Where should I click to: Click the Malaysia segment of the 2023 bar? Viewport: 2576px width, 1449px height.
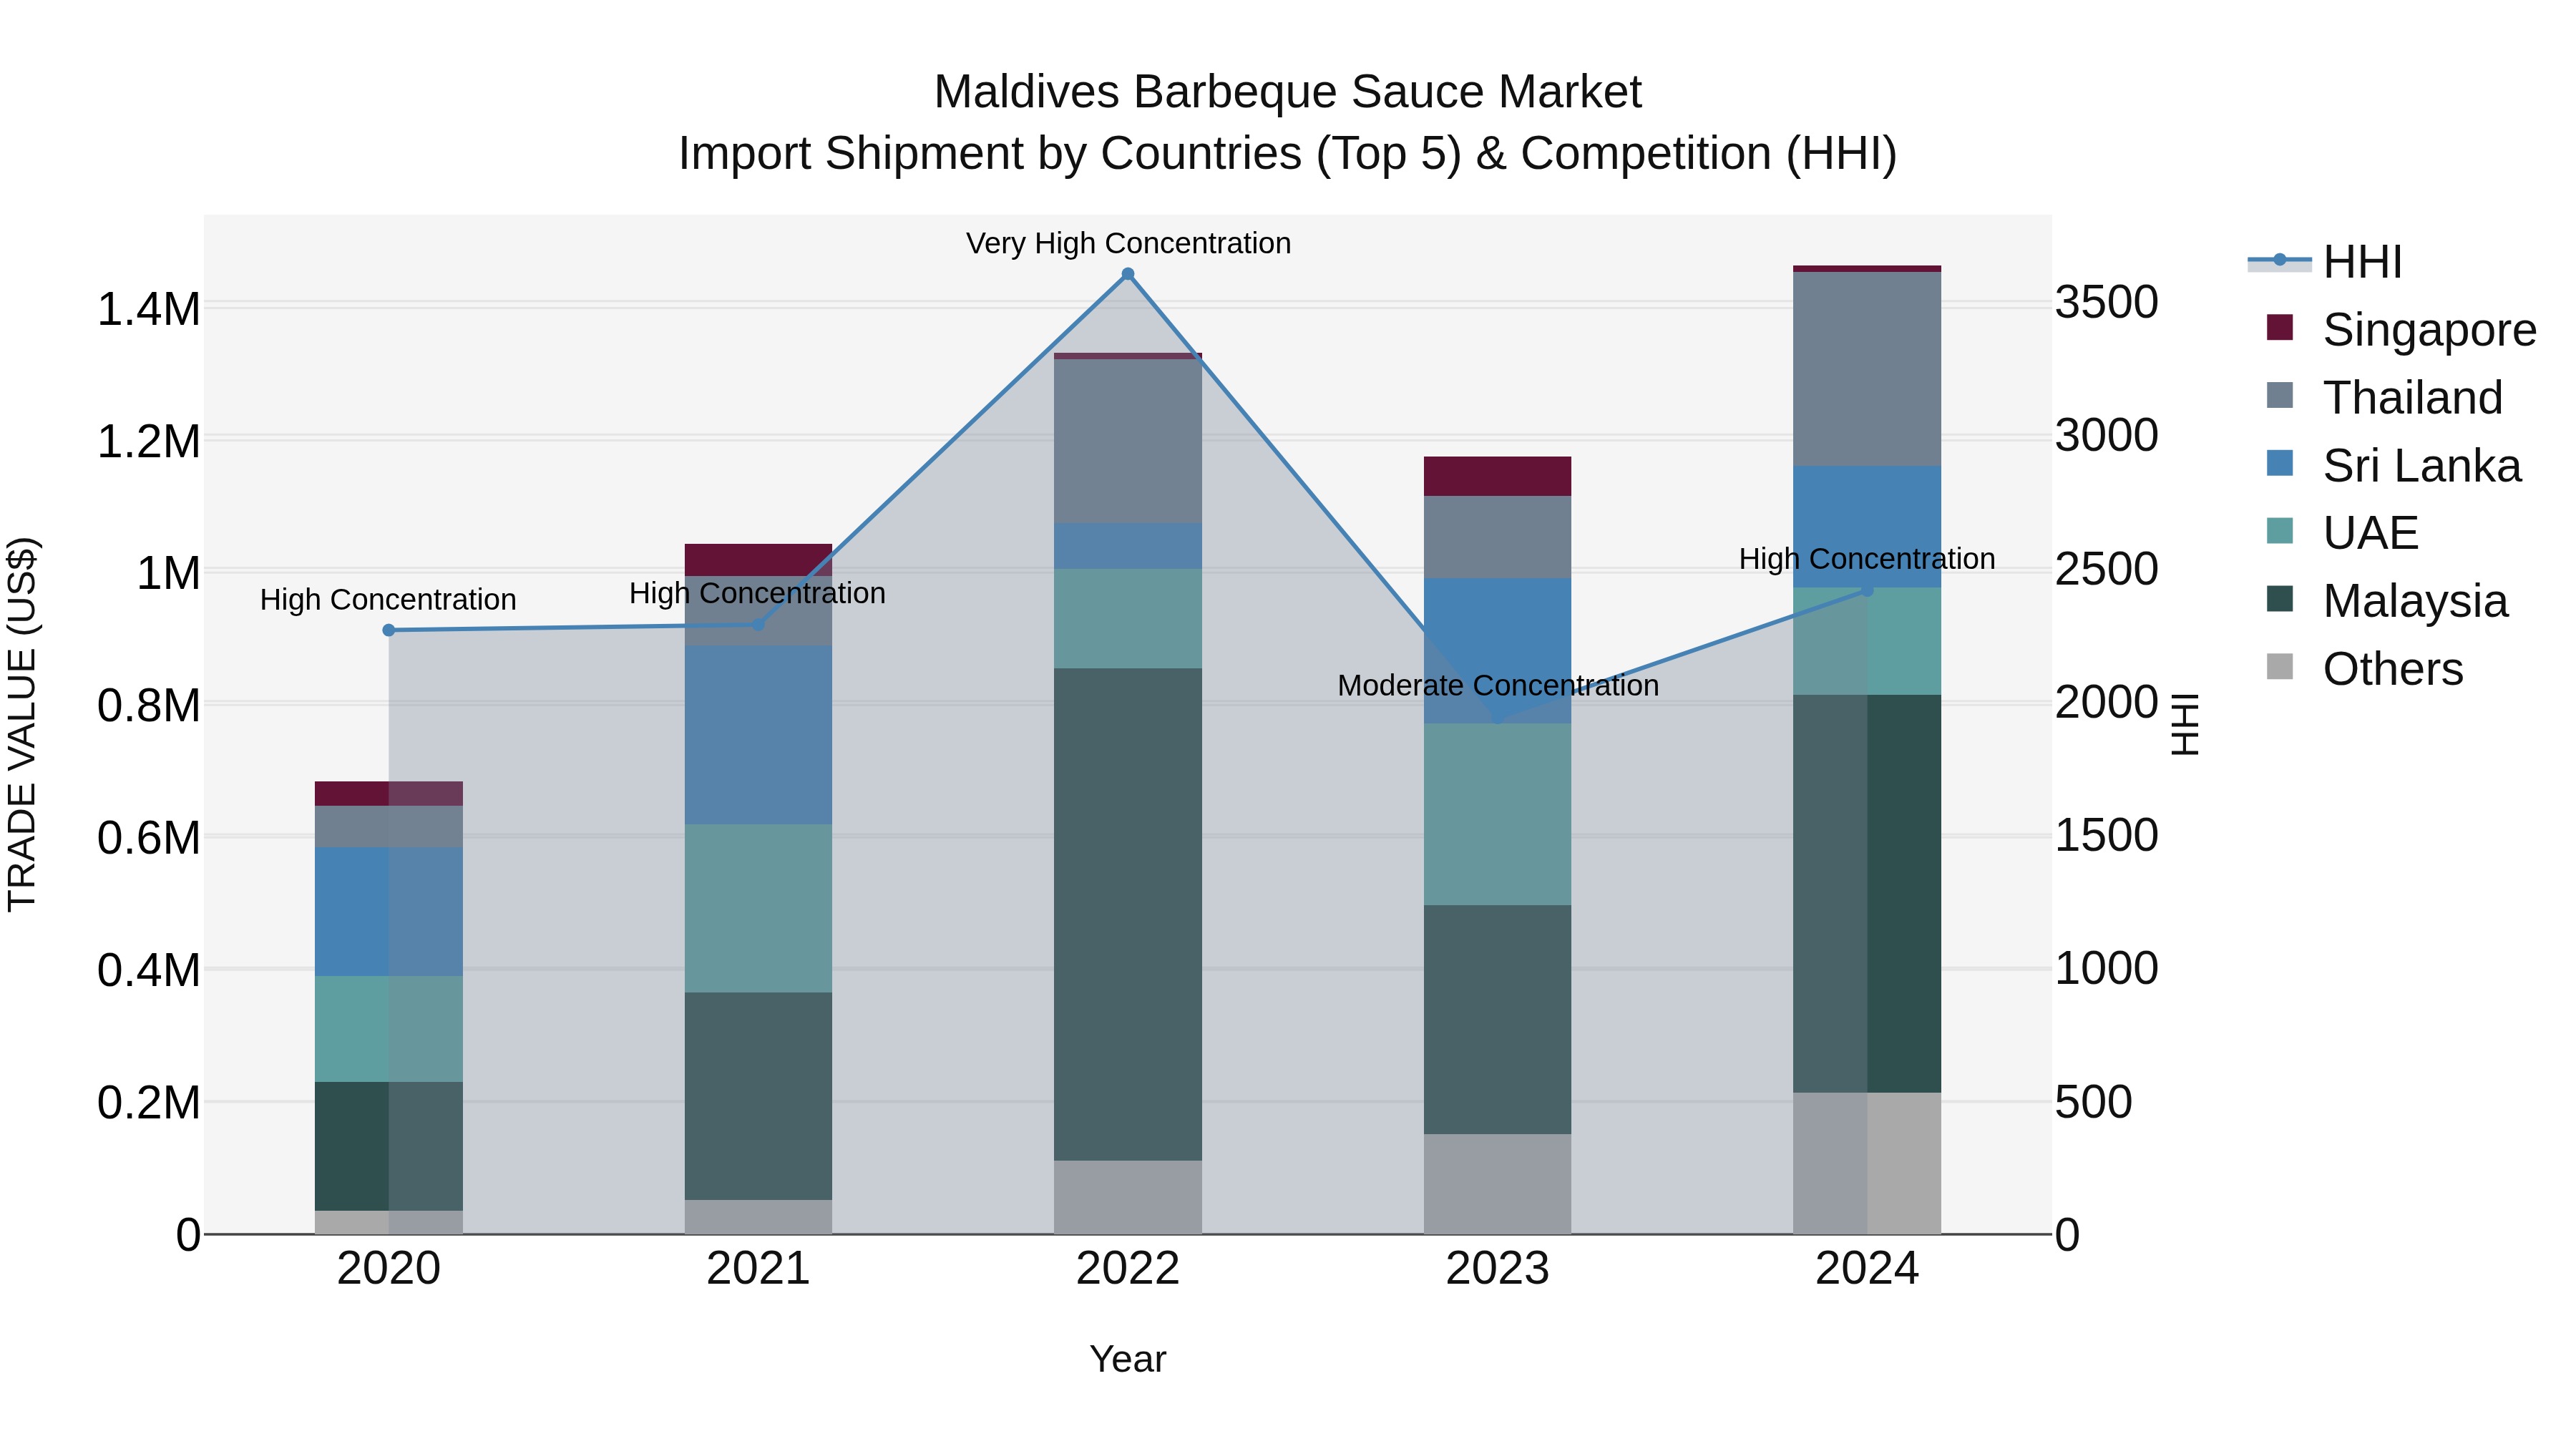(x=1498, y=1020)
